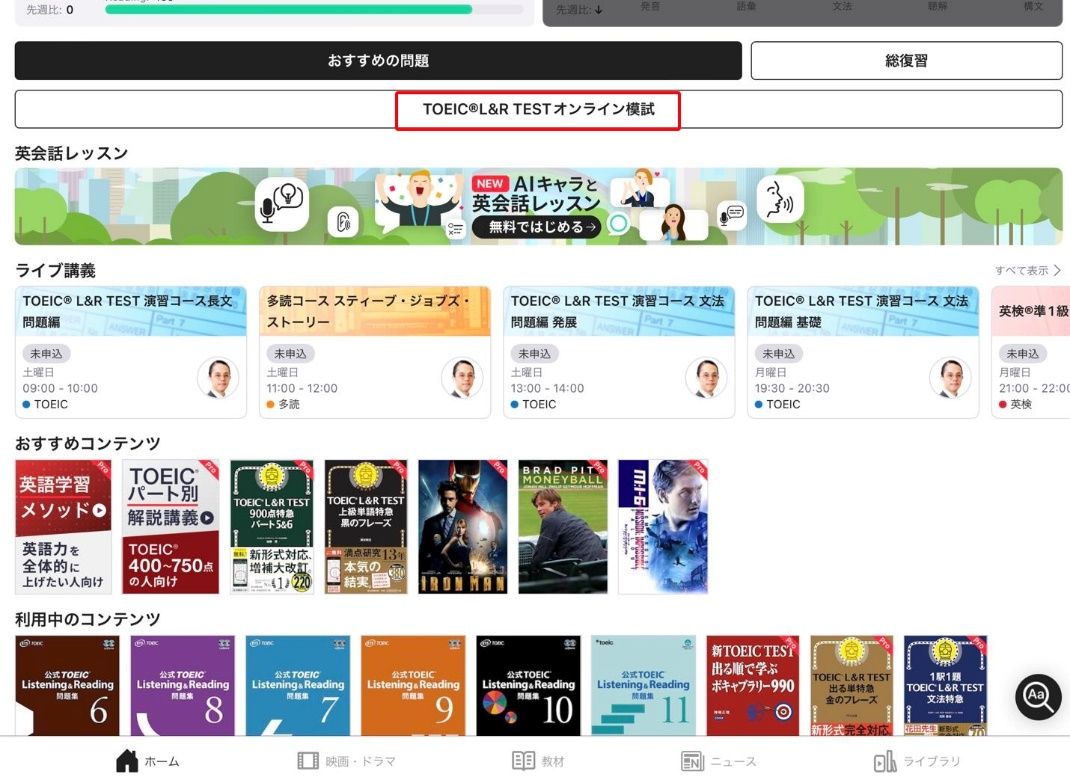Tap the microphone lightbulb icon in the banner

(x=282, y=204)
